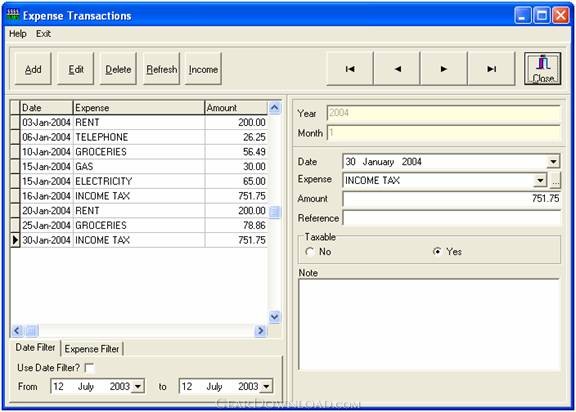Switch to the Expense Filter tab
The height and width of the screenshot is (412, 576).
92,349
